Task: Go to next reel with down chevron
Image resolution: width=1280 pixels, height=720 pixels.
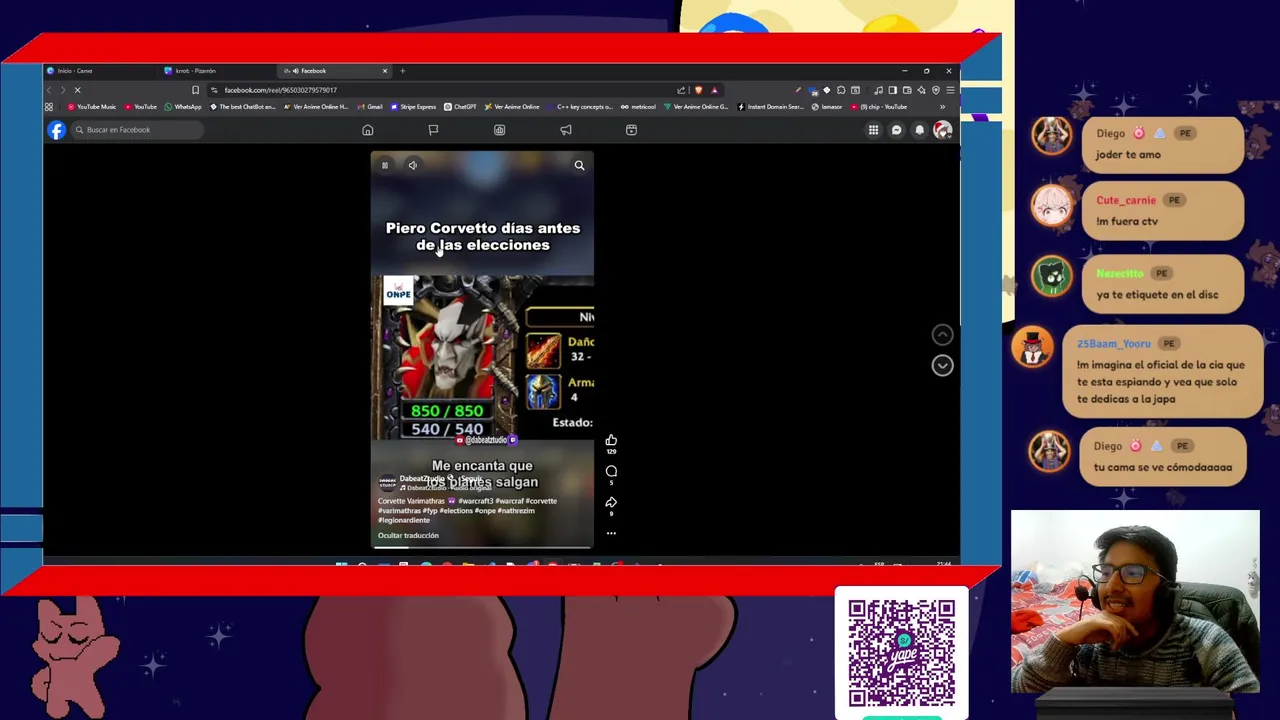Action: [x=942, y=365]
